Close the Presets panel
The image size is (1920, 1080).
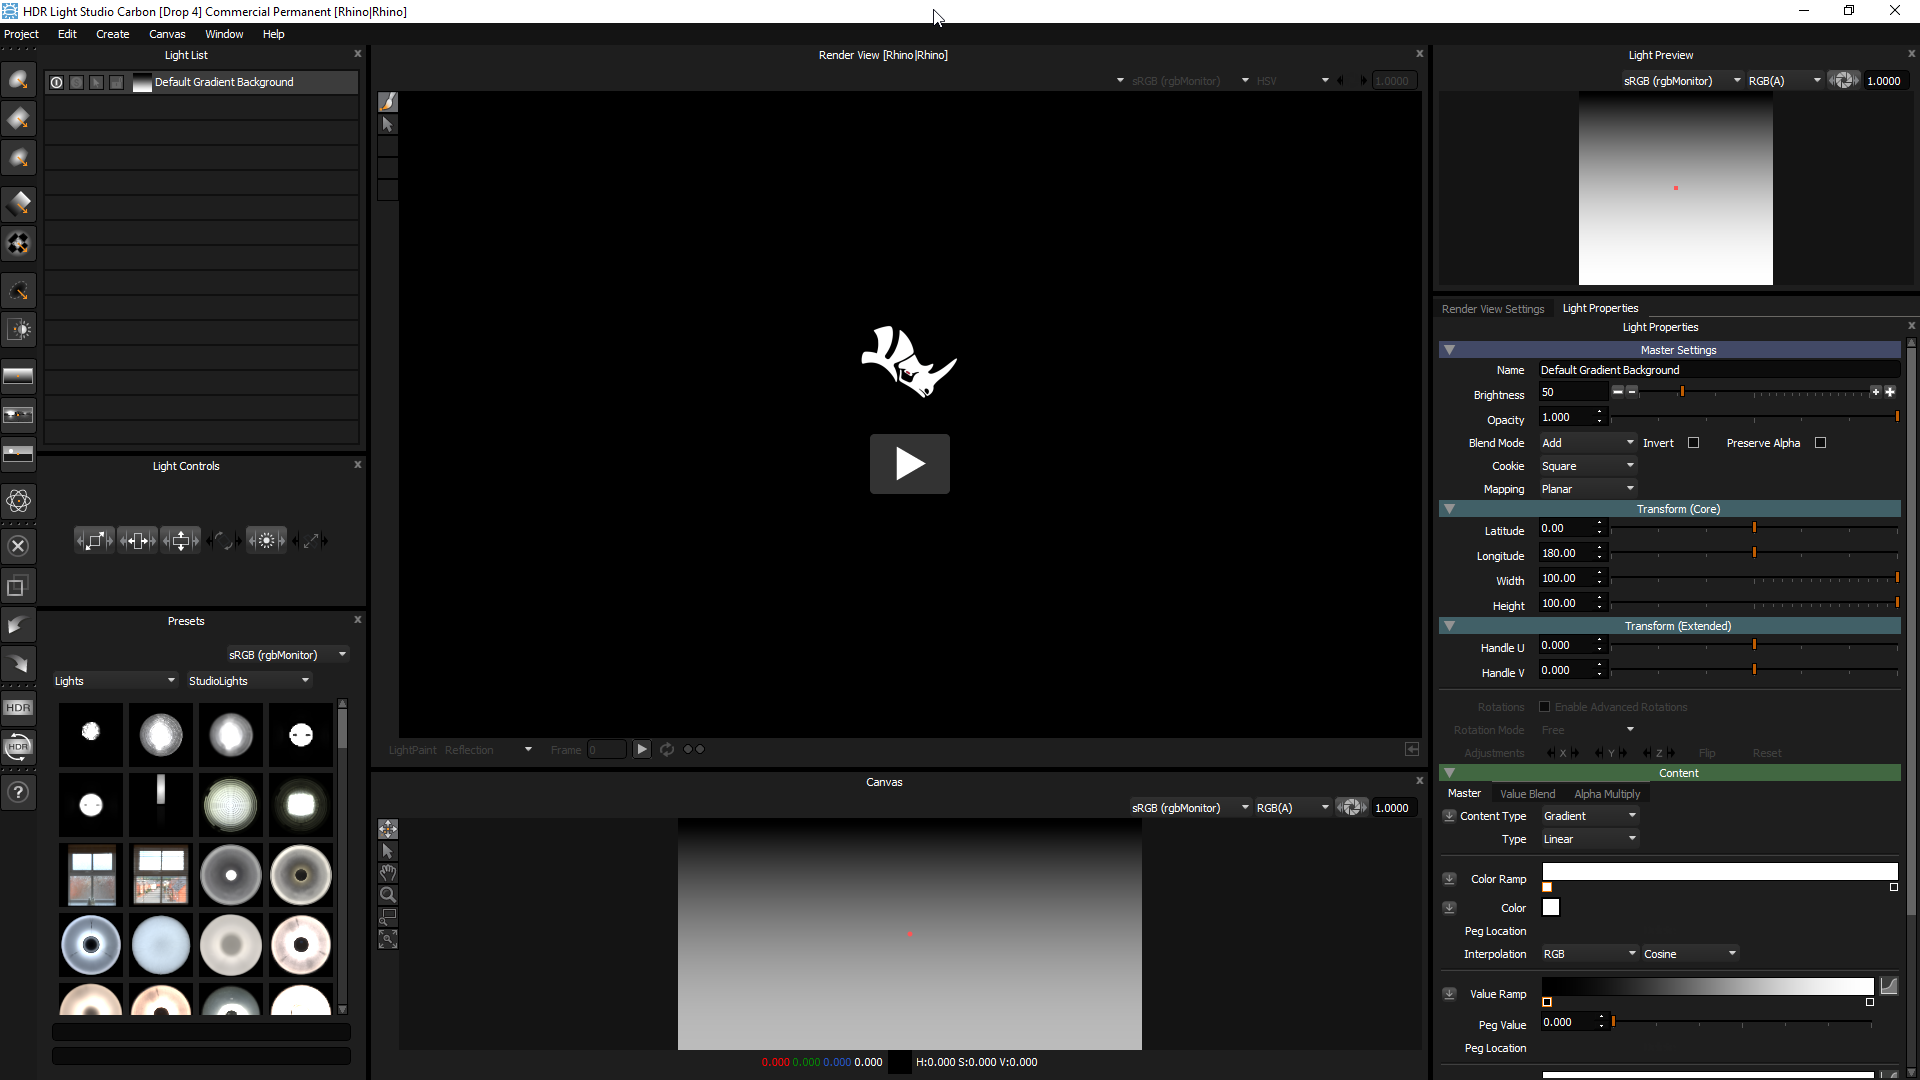[x=357, y=620]
